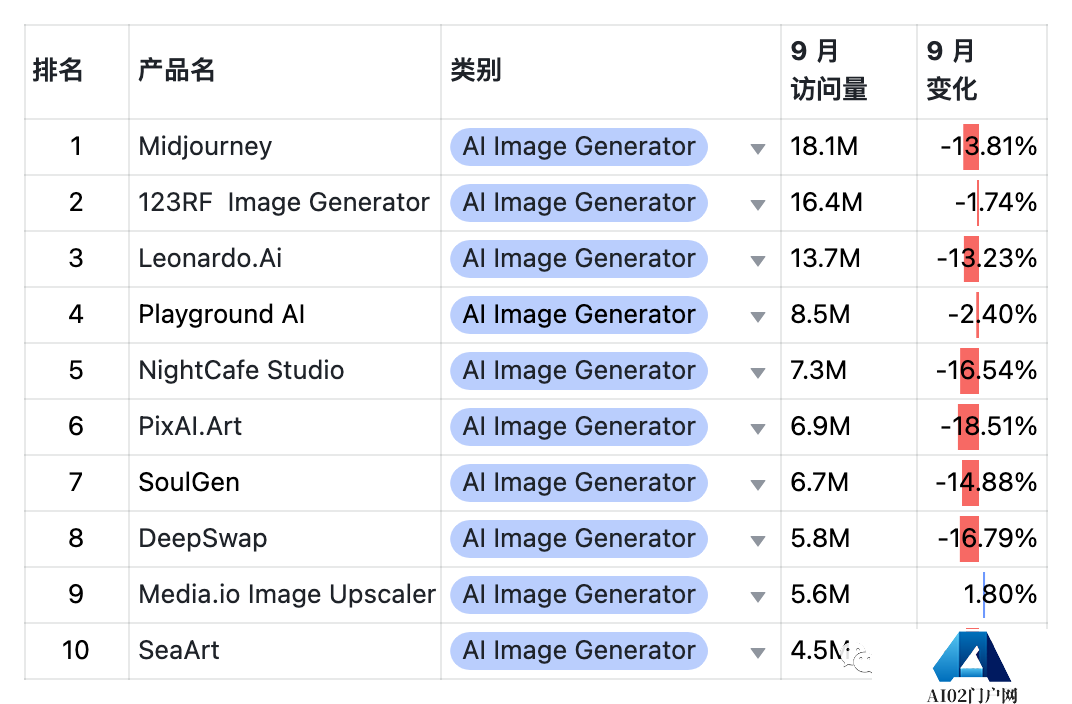This screenshot has width=1072, height=704.
Task: Select the NightCafe Studio product name
Action: [241, 370]
